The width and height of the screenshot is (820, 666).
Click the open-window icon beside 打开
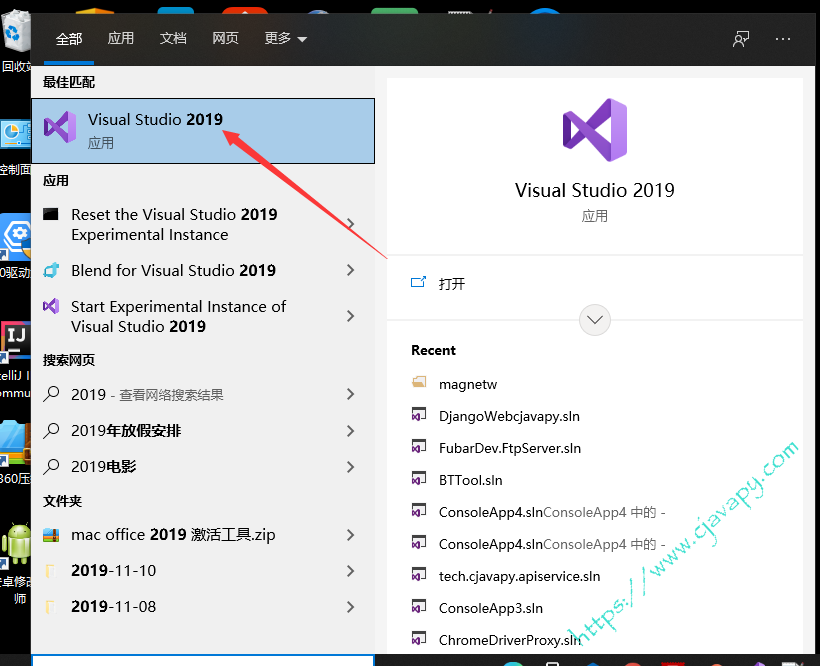pos(418,282)
